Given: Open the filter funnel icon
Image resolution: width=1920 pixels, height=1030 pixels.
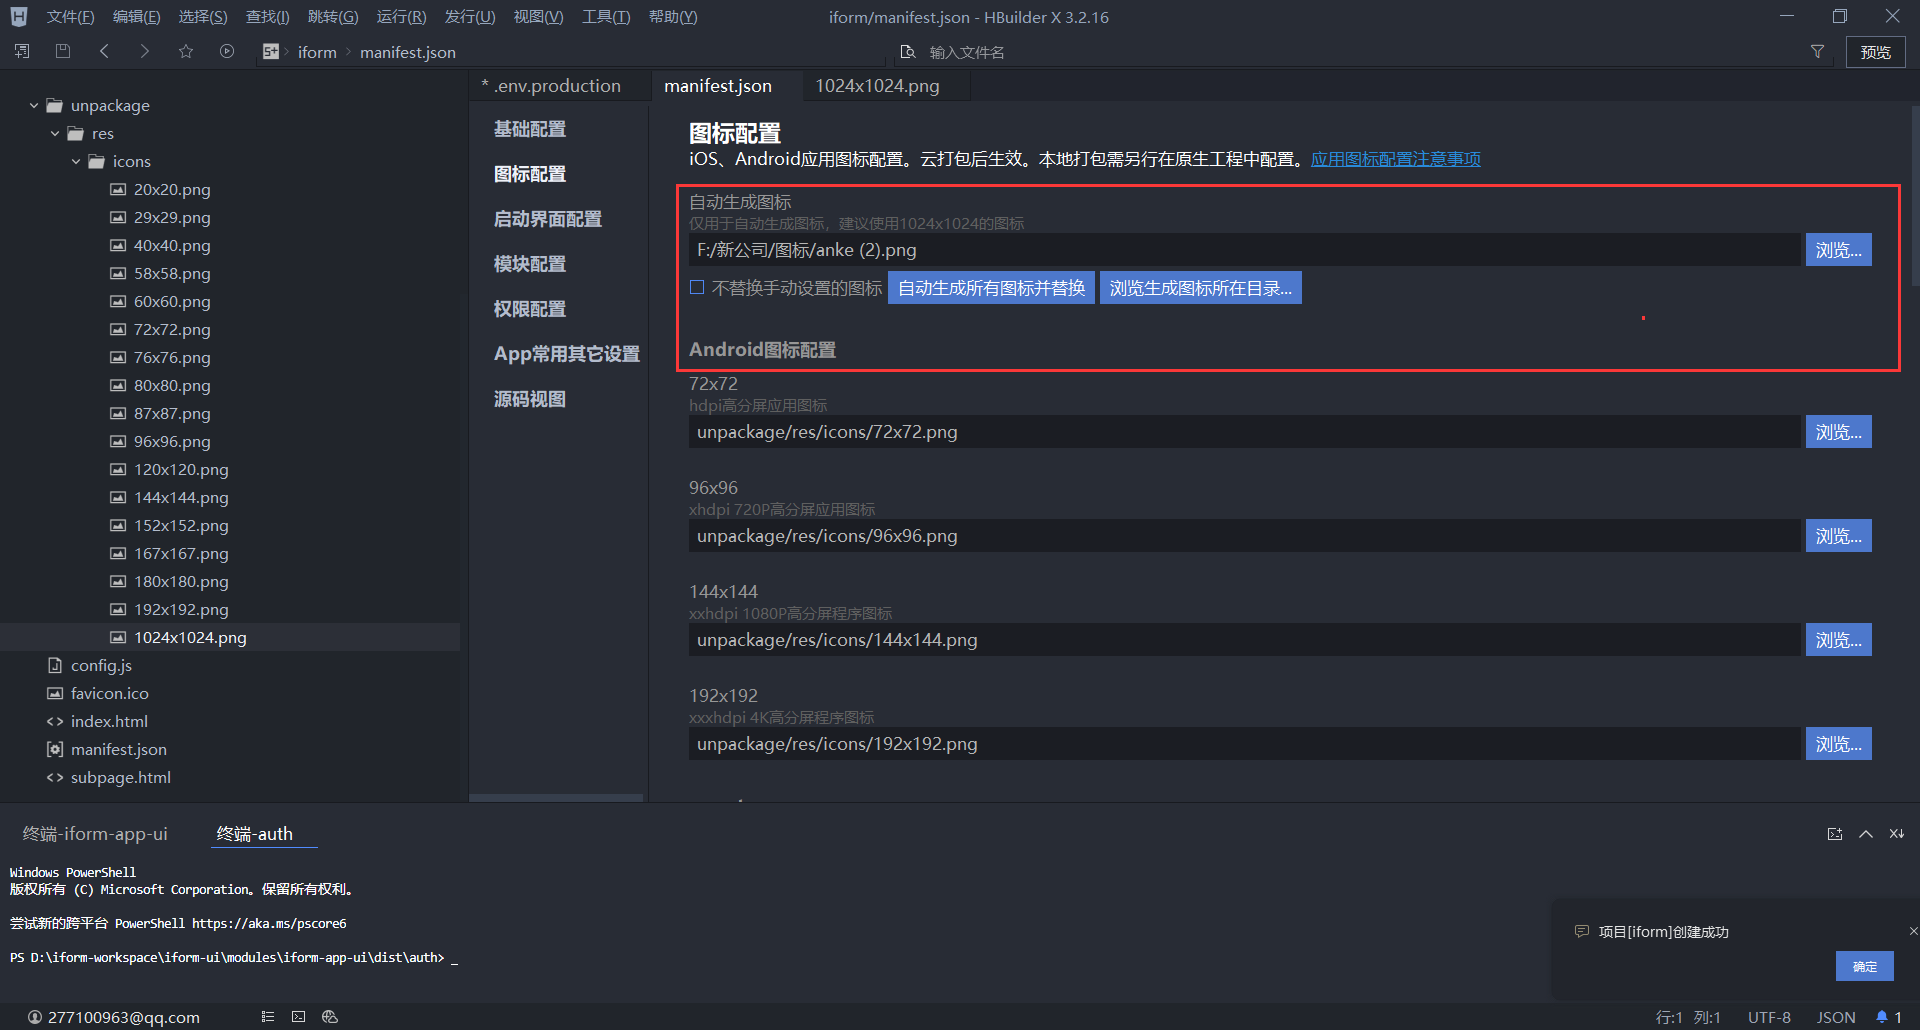Looking at the screenshot, I should (x=1817, y=52).
